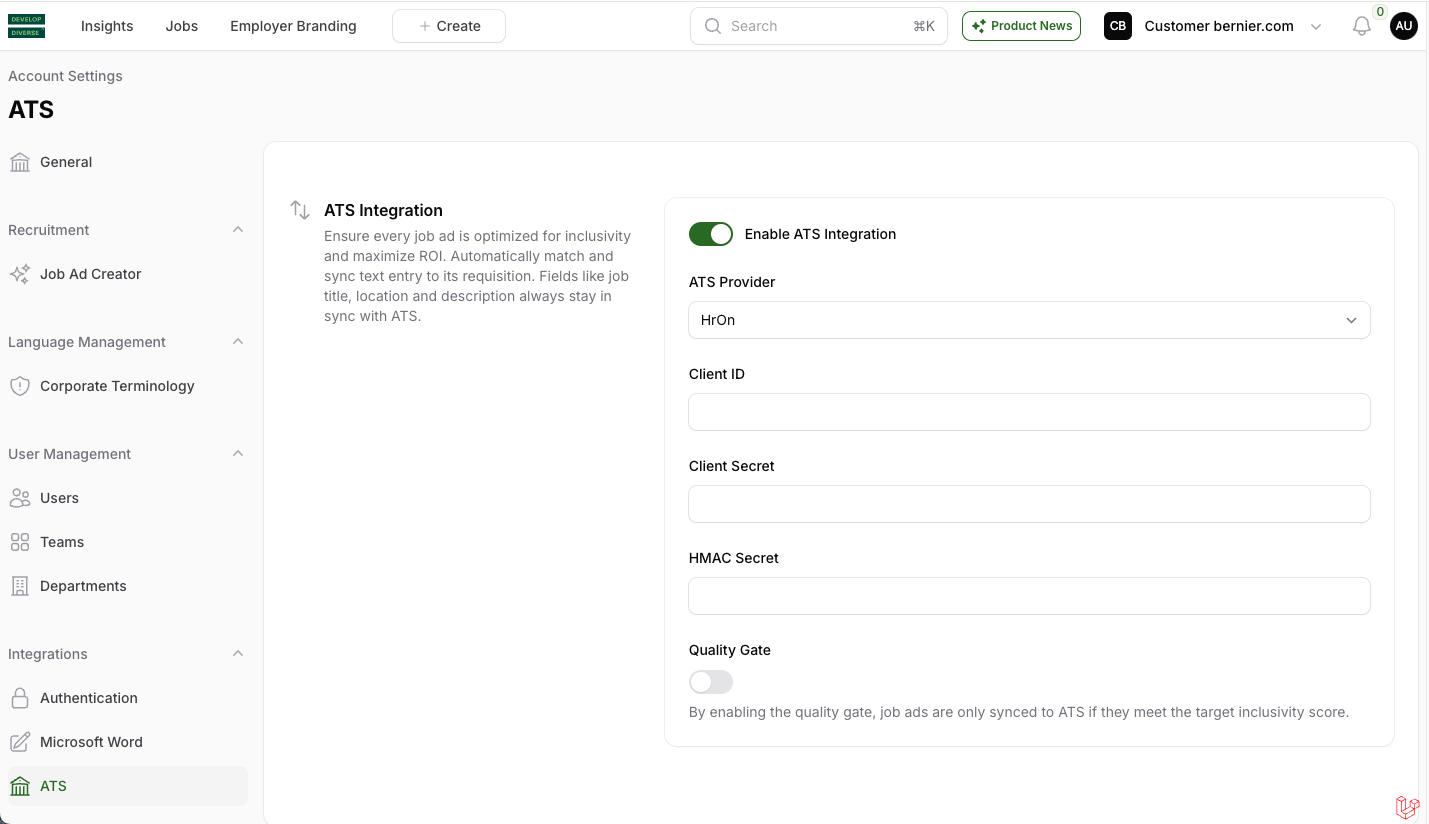This screenshot has height=824, width=1429.
Task: Click the Authentication lock icon
Action: (x=20, y=698)
